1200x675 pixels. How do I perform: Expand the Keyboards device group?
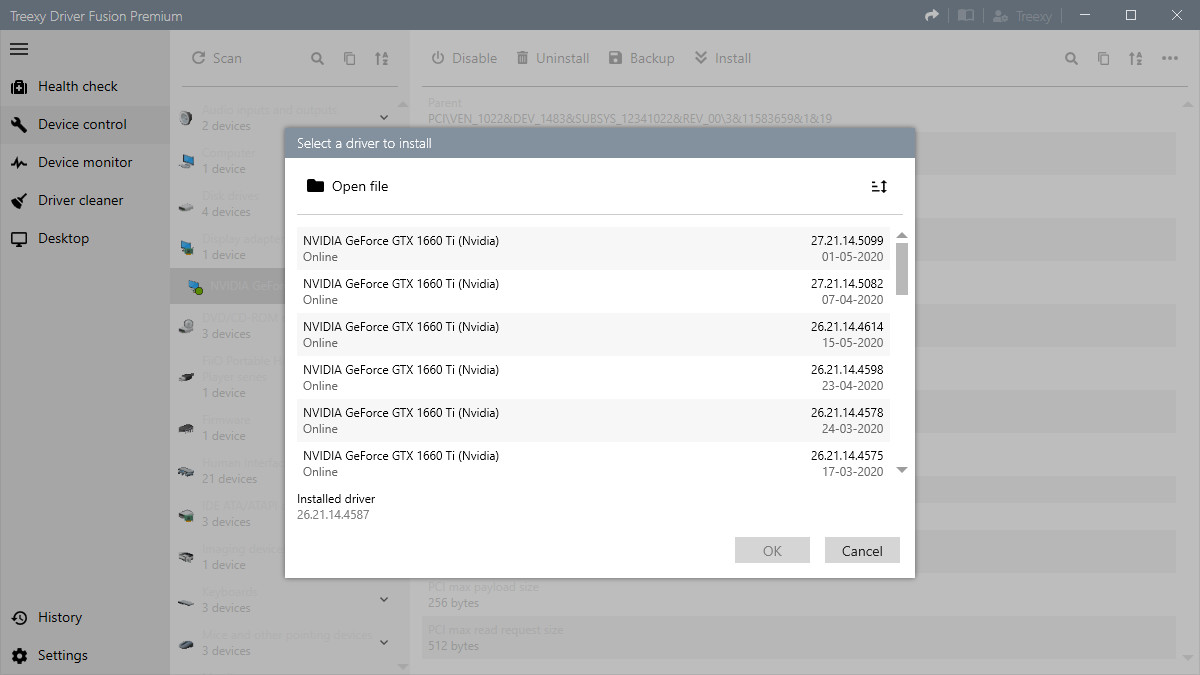pos(383,599)
